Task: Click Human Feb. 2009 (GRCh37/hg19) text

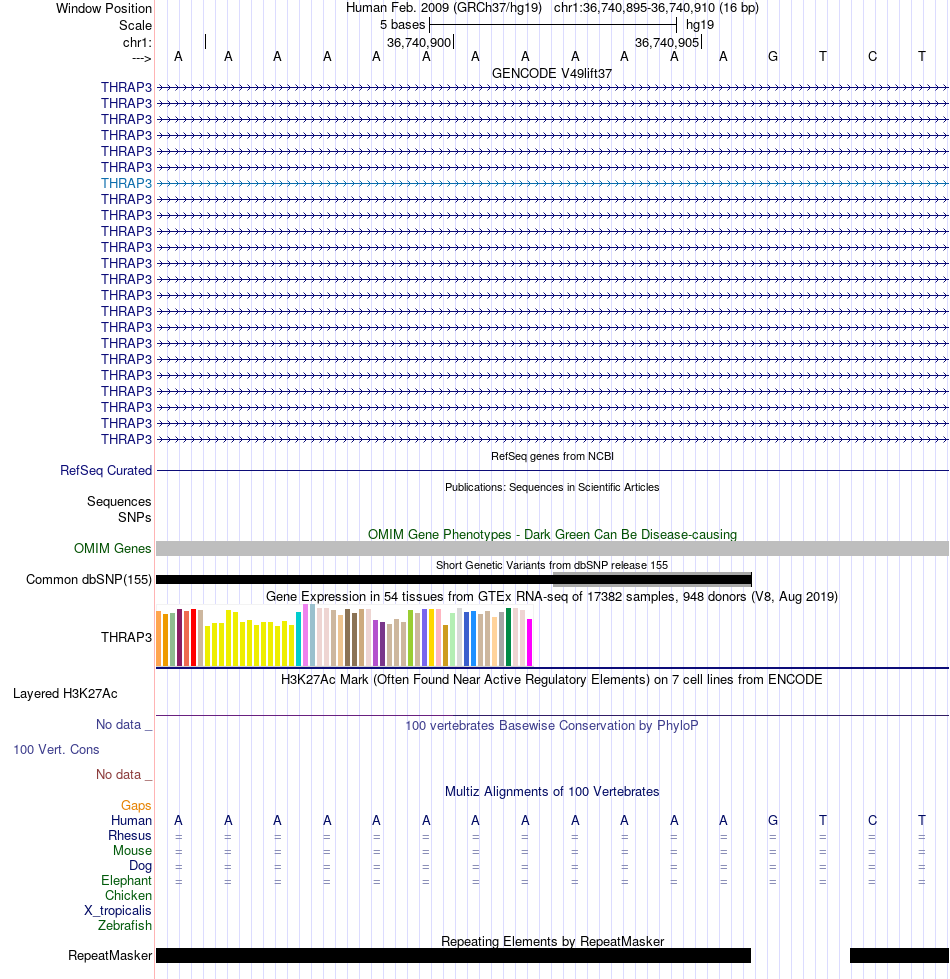Action: pyautogui.click(x=444, y=7)
